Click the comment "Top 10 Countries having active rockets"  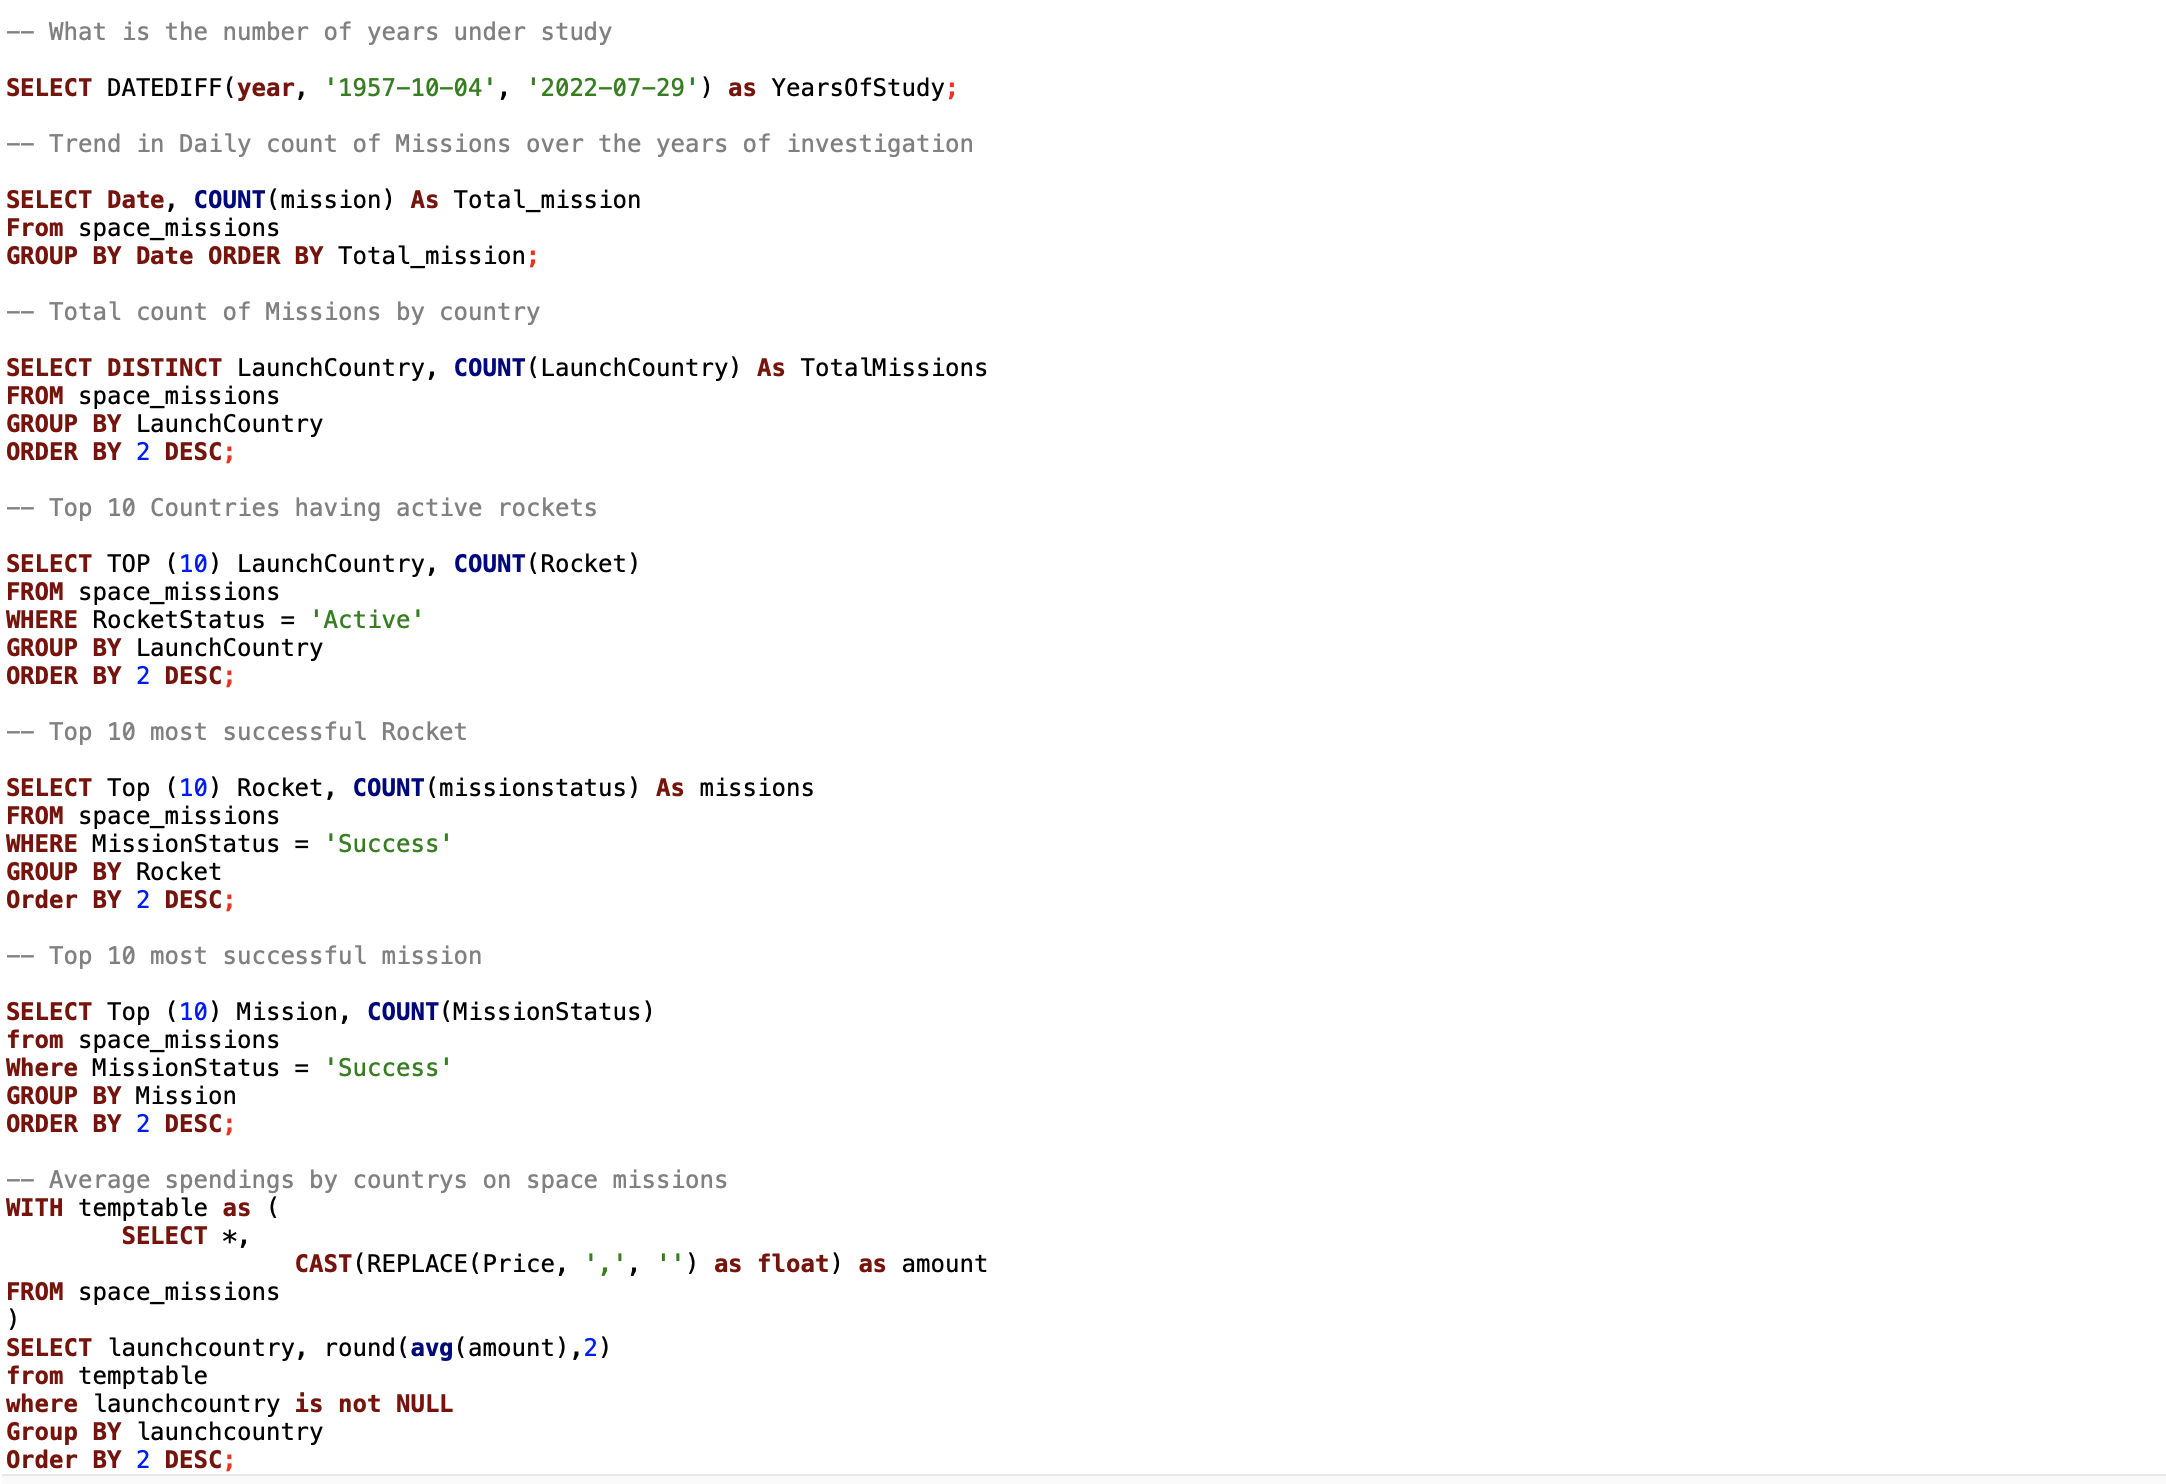(302, 508)
